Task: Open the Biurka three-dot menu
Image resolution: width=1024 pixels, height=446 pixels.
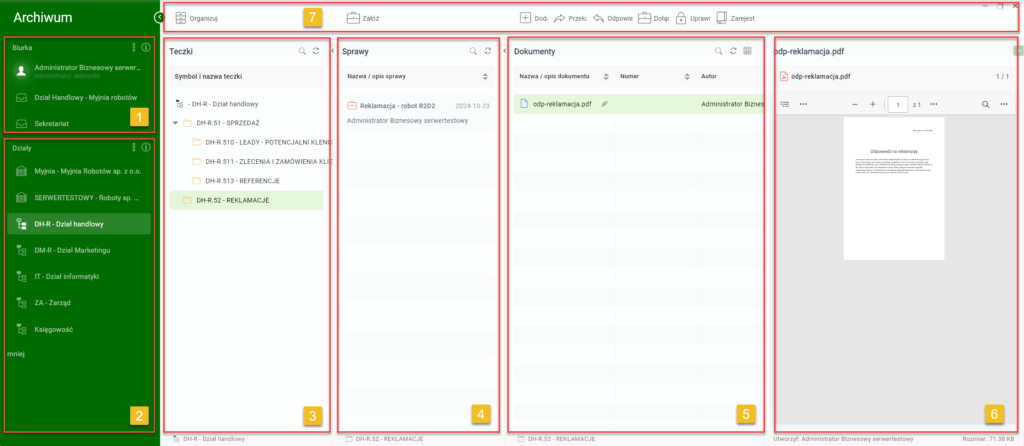Action: click(x=135, y=48)
